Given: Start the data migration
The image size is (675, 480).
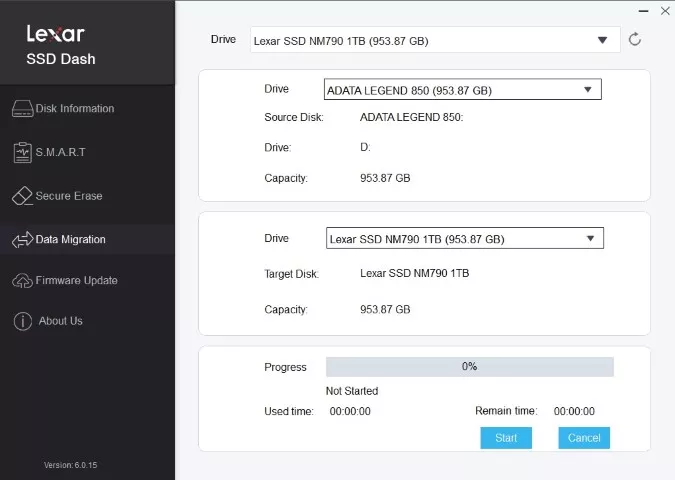Looking at the screenshot, I should [x=506, y=438].
